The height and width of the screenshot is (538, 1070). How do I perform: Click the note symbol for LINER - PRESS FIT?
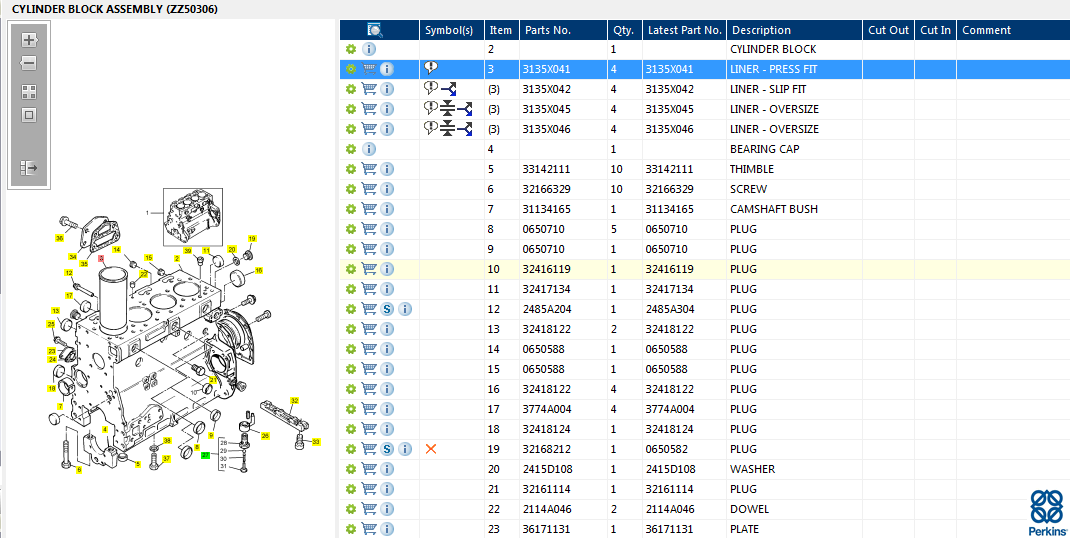point(431,69)
